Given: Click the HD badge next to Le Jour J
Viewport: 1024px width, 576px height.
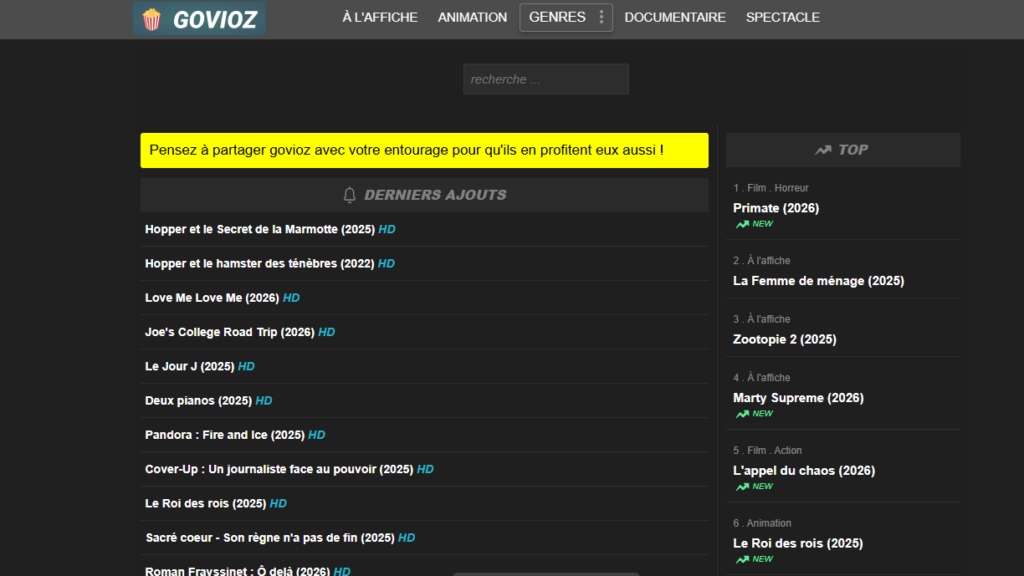Looking at the screenshot, I should pyautogui.click(x=246, y=366).
